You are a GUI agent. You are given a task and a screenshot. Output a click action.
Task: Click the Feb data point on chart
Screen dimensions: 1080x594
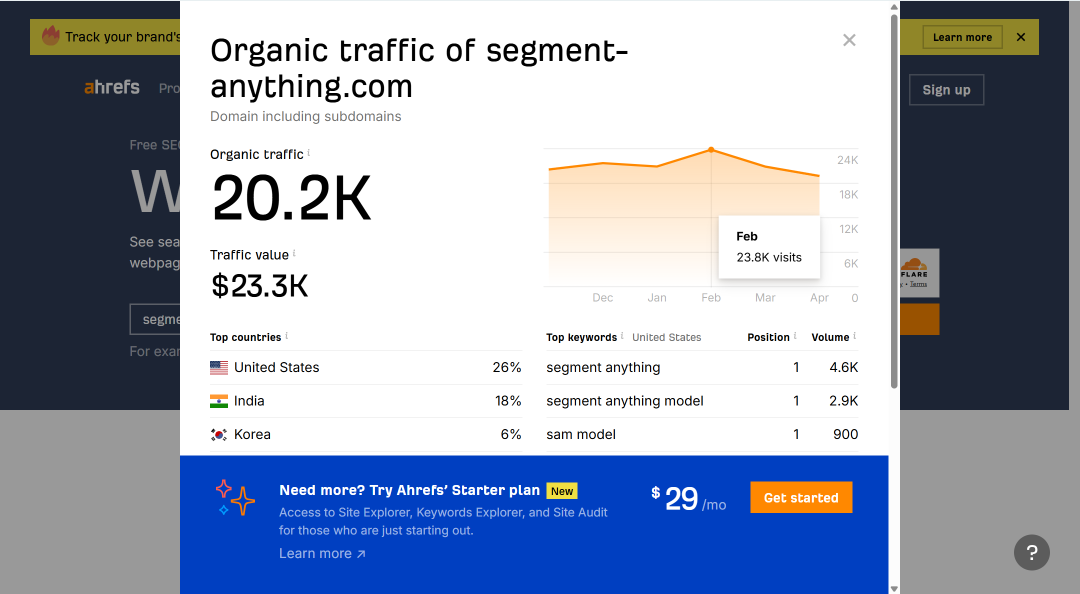click(x=711, y=150)
